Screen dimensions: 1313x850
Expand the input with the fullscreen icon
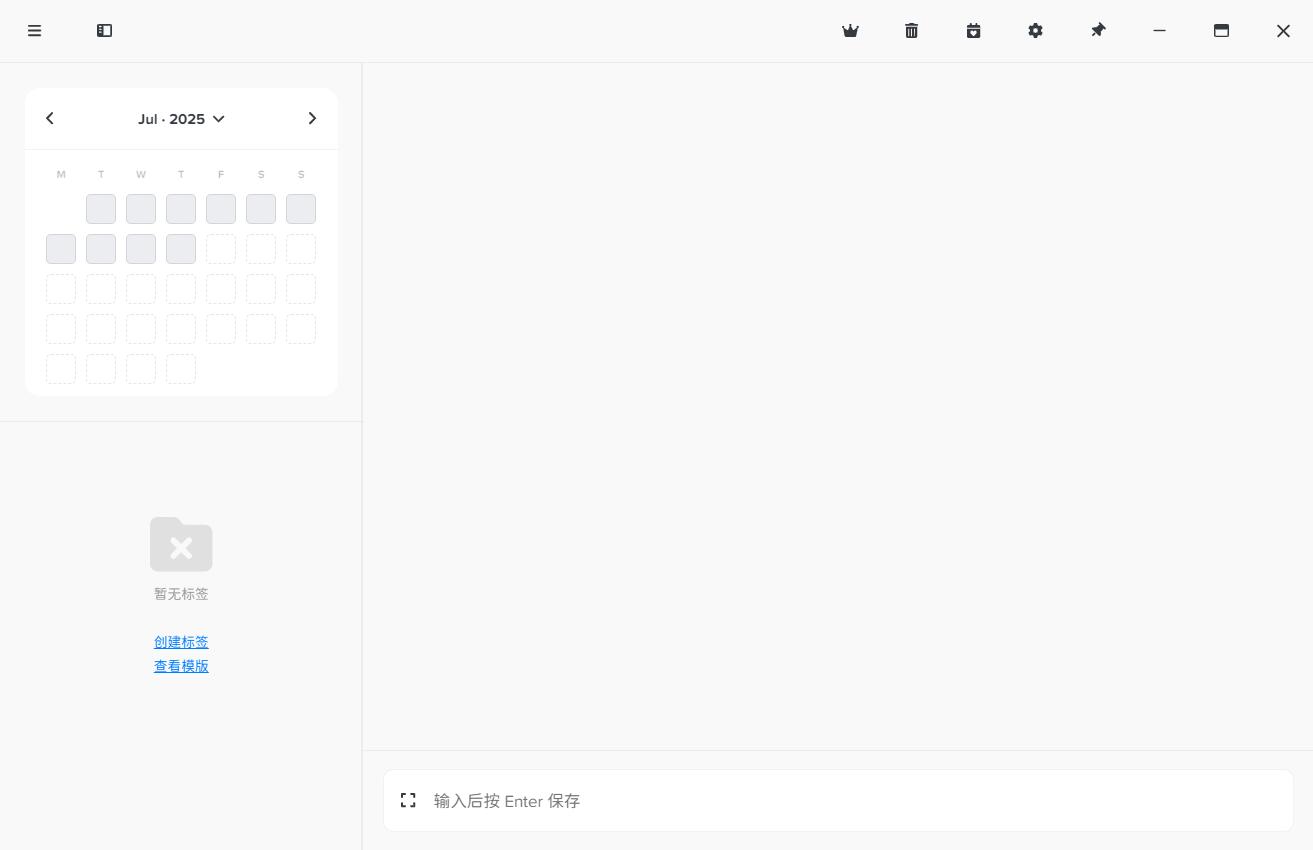click(x=408, y=800)
